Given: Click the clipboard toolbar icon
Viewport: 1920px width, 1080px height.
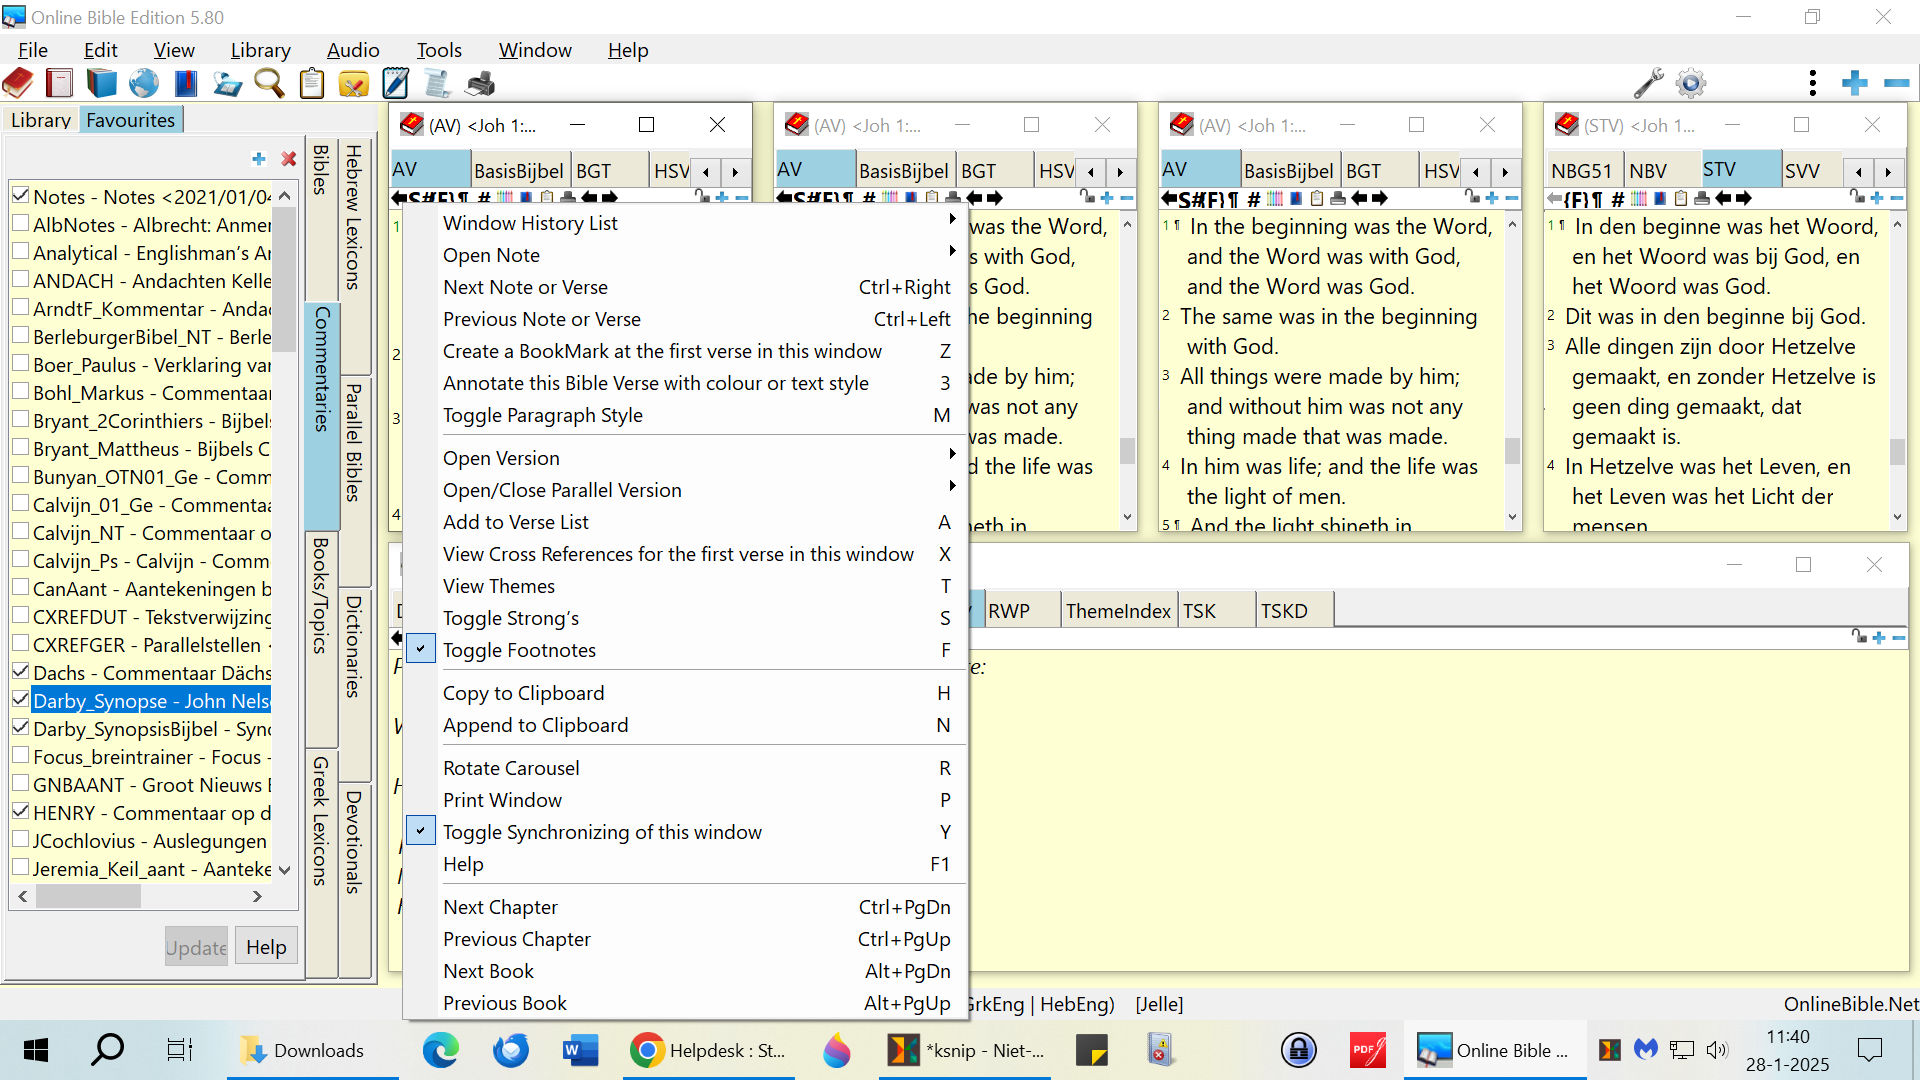Looking at the screenshot, I should point(312,84).
